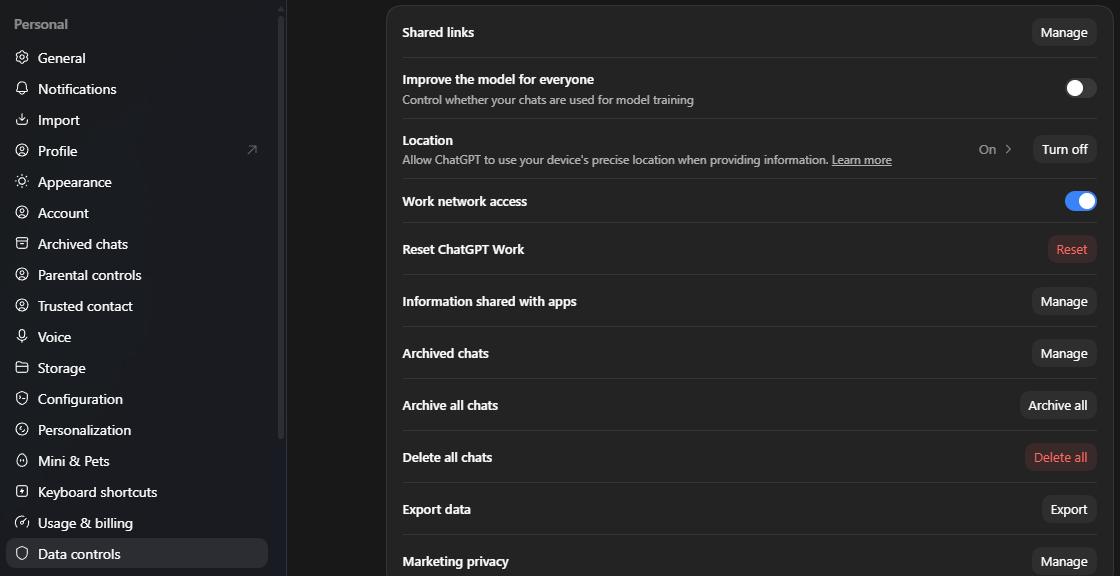Click Manage in the Archived chats row
The height and width of the screenshot is (576, 1120).
pyautogui.click(x=1064, y=354)
